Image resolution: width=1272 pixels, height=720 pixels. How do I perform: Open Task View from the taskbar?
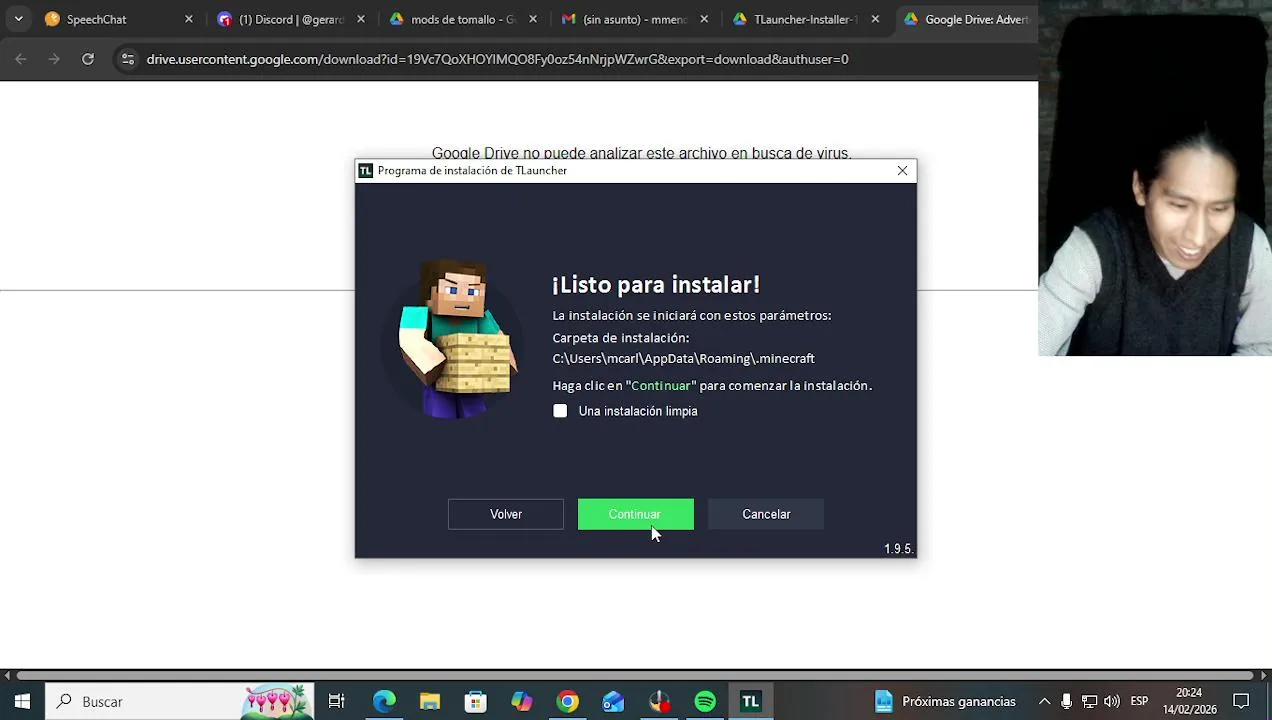coord(337,702)
